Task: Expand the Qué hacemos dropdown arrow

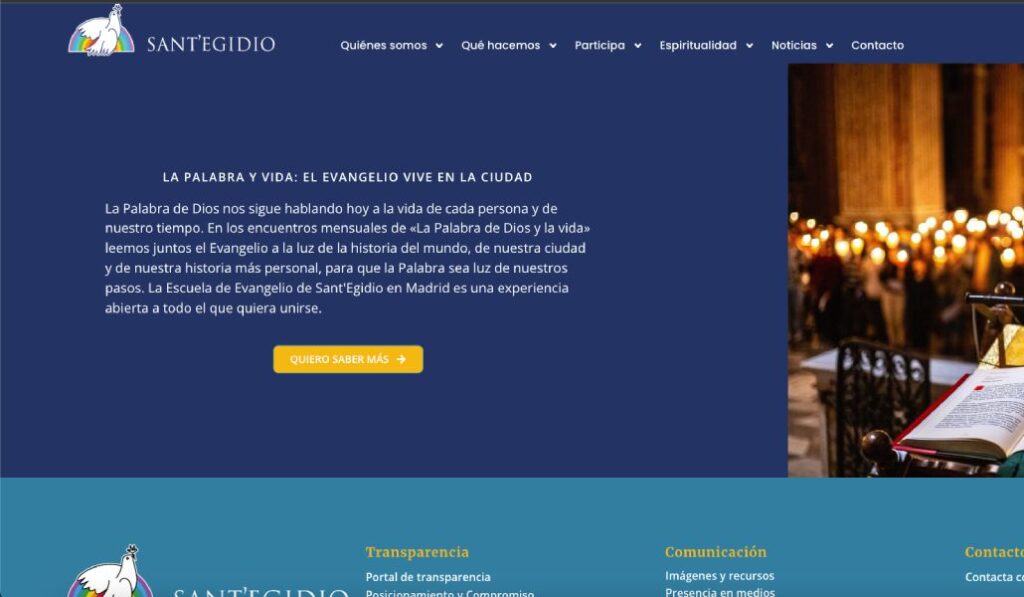Action: coord(553,46)
